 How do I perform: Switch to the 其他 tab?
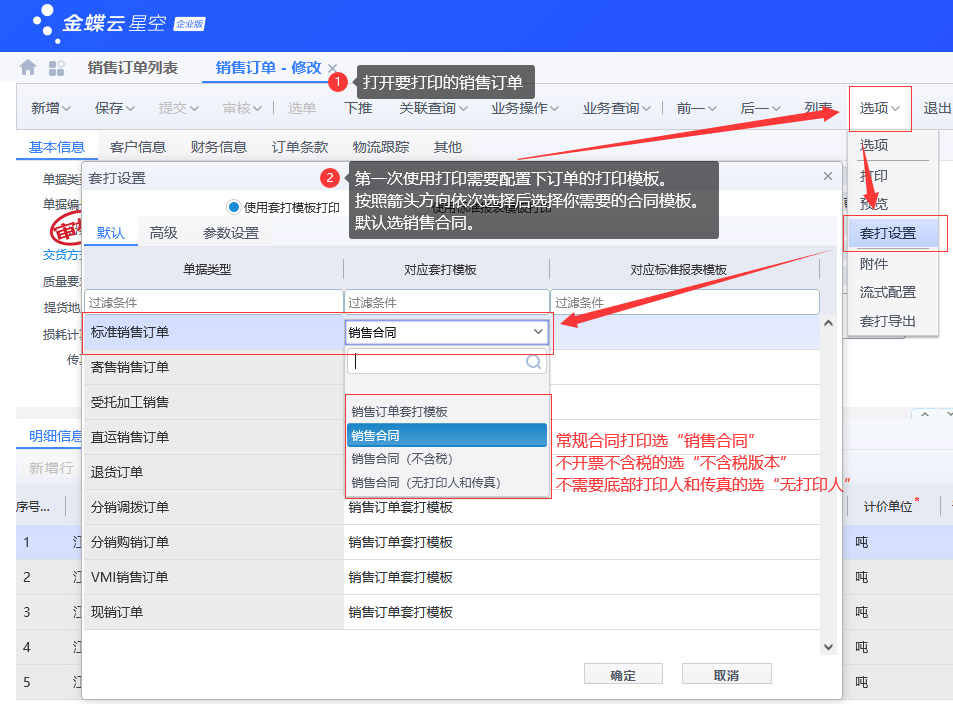pos(448,147)
